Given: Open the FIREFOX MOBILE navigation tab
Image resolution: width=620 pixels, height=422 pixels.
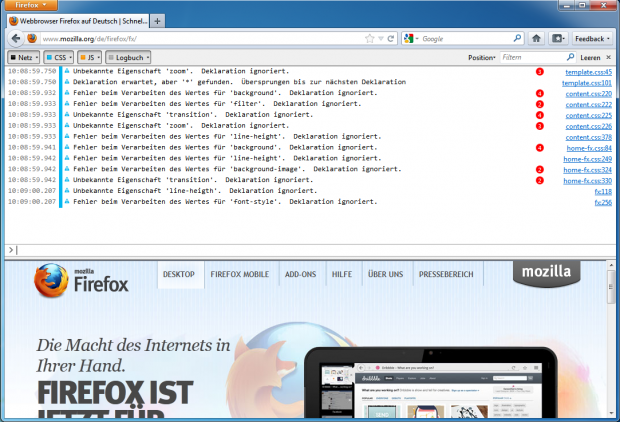Looking at the screenshot, I should (x=240, y=274).
